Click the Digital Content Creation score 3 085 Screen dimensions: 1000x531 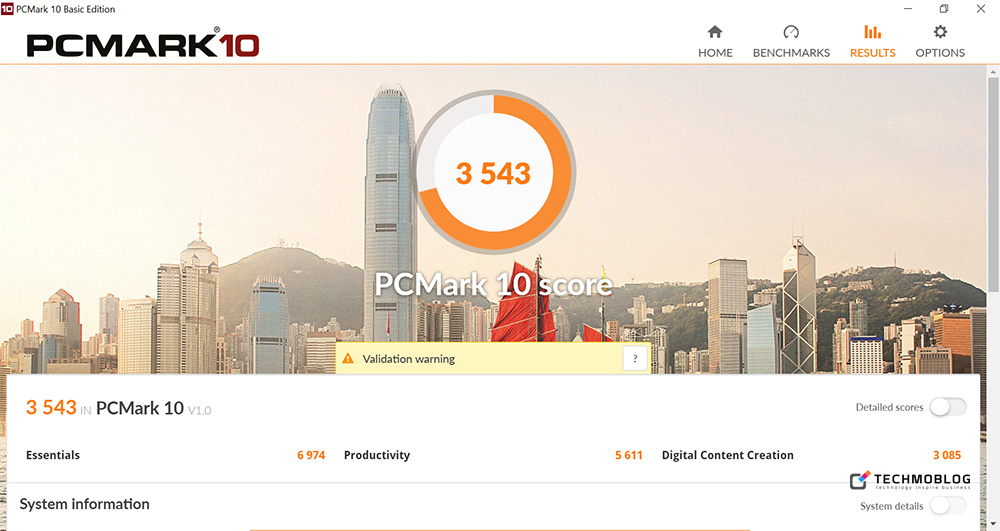click(947, 455)
